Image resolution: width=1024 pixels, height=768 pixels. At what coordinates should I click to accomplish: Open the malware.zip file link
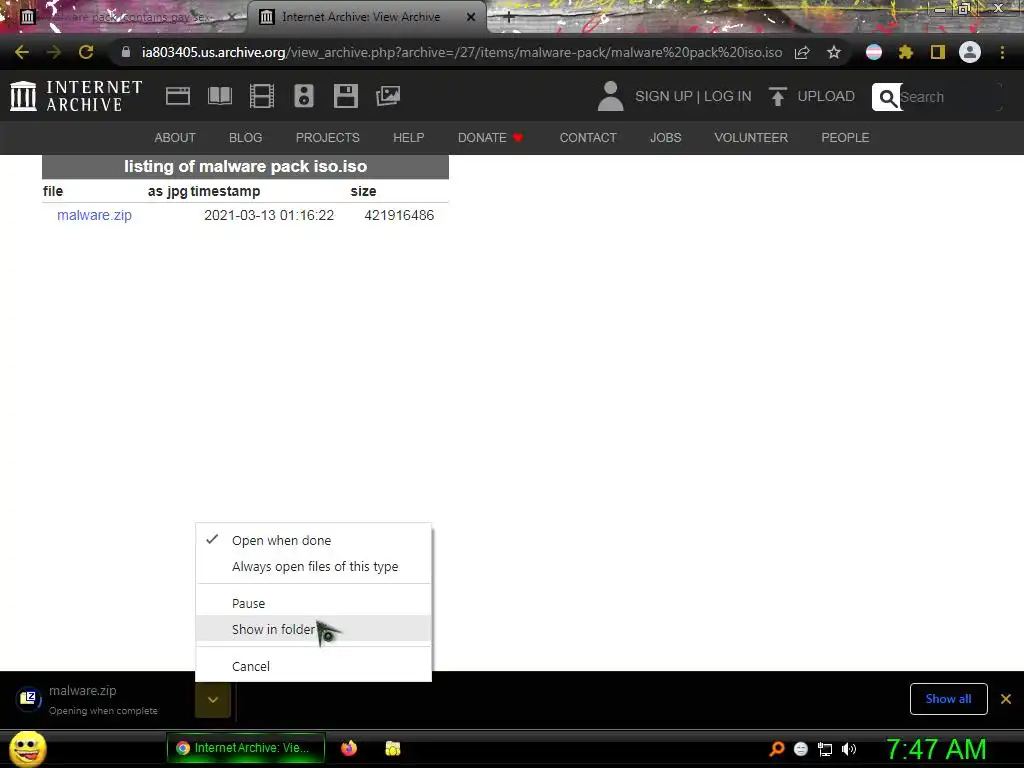94,215
